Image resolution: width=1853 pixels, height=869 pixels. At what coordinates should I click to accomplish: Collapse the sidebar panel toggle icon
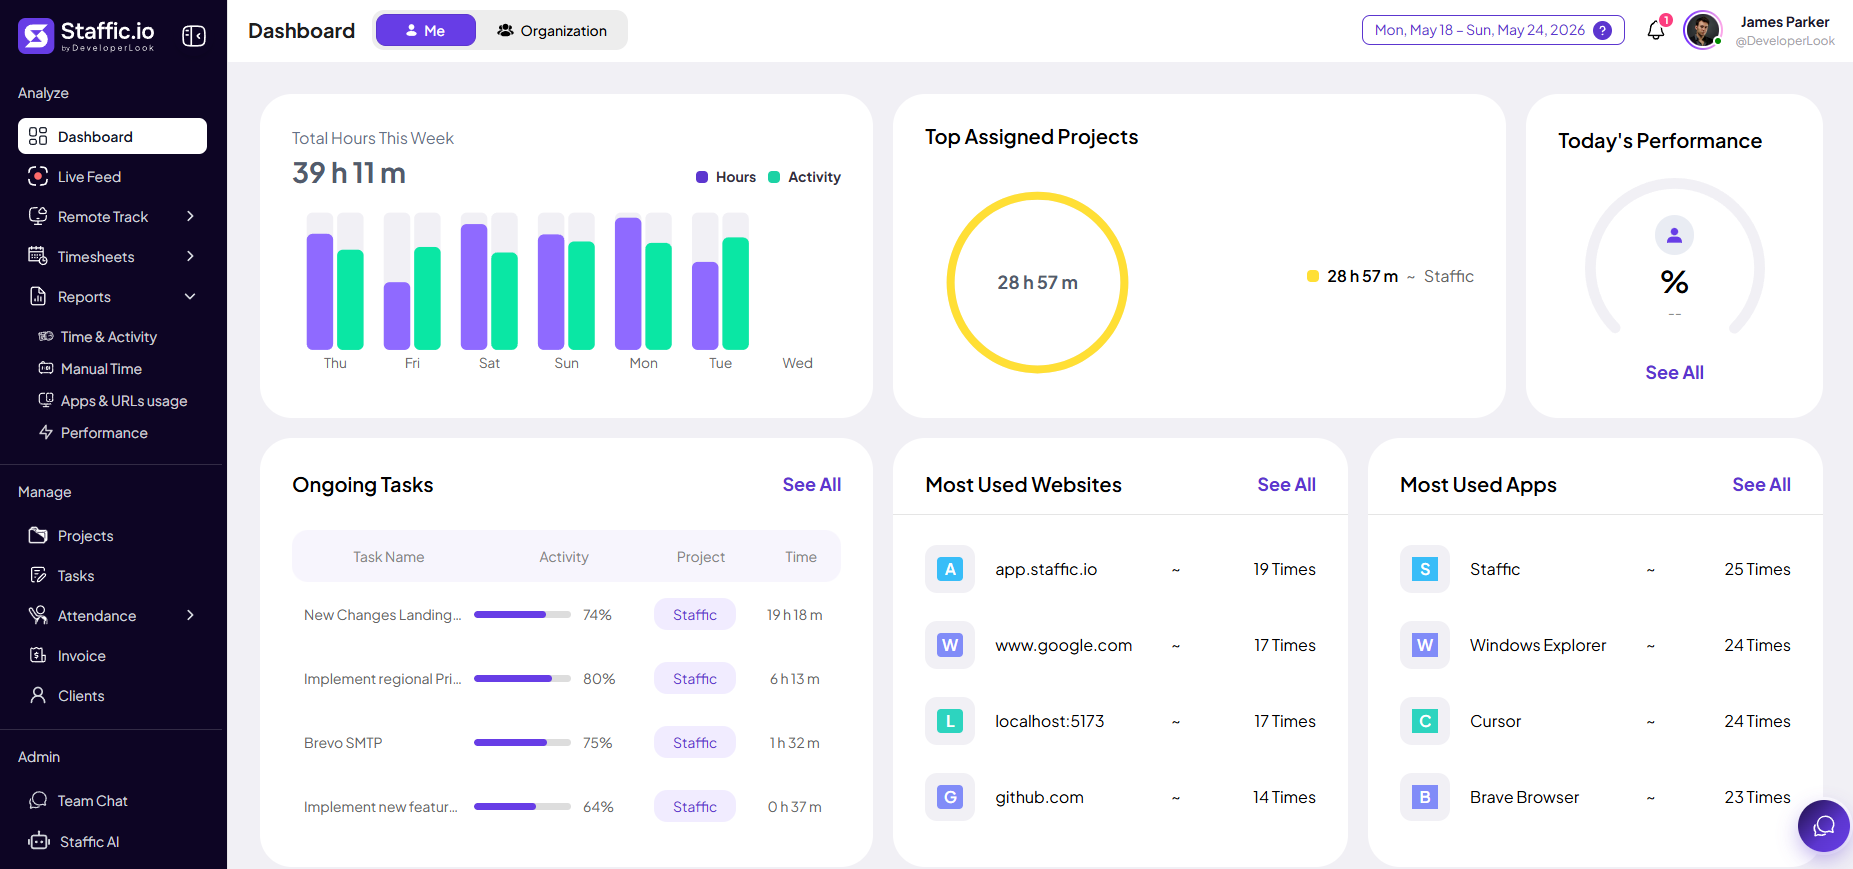(x=194, y=36)
